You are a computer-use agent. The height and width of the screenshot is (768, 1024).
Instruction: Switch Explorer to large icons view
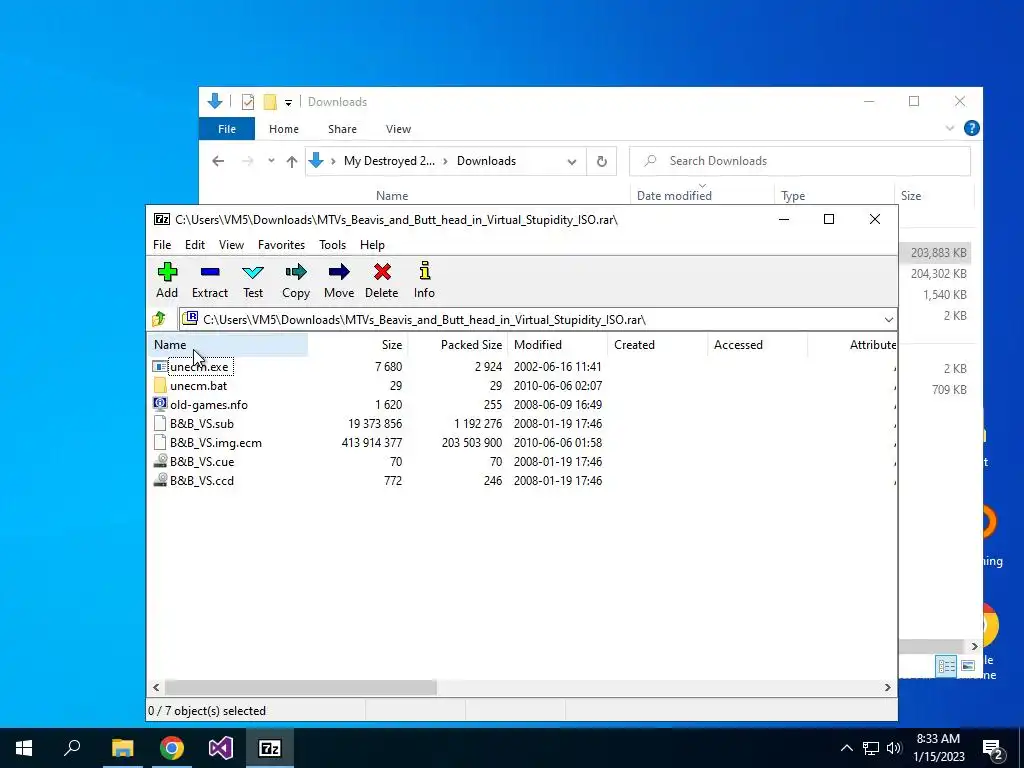[968, 665]
